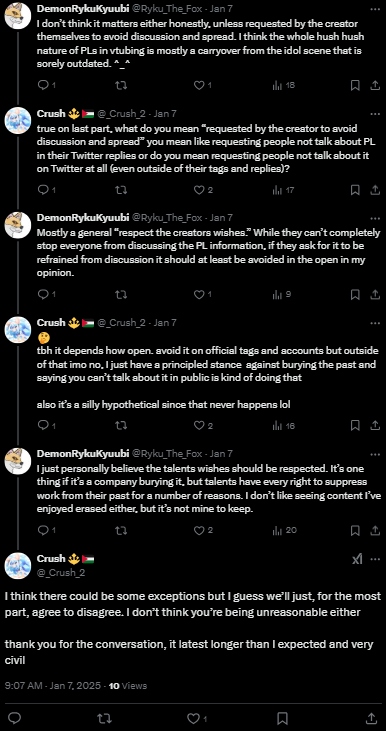The width and height of the screenshot is (386, 731).
Task: Retweet Crush's main tweet at bottom
Action: click(x=103, y=717)
